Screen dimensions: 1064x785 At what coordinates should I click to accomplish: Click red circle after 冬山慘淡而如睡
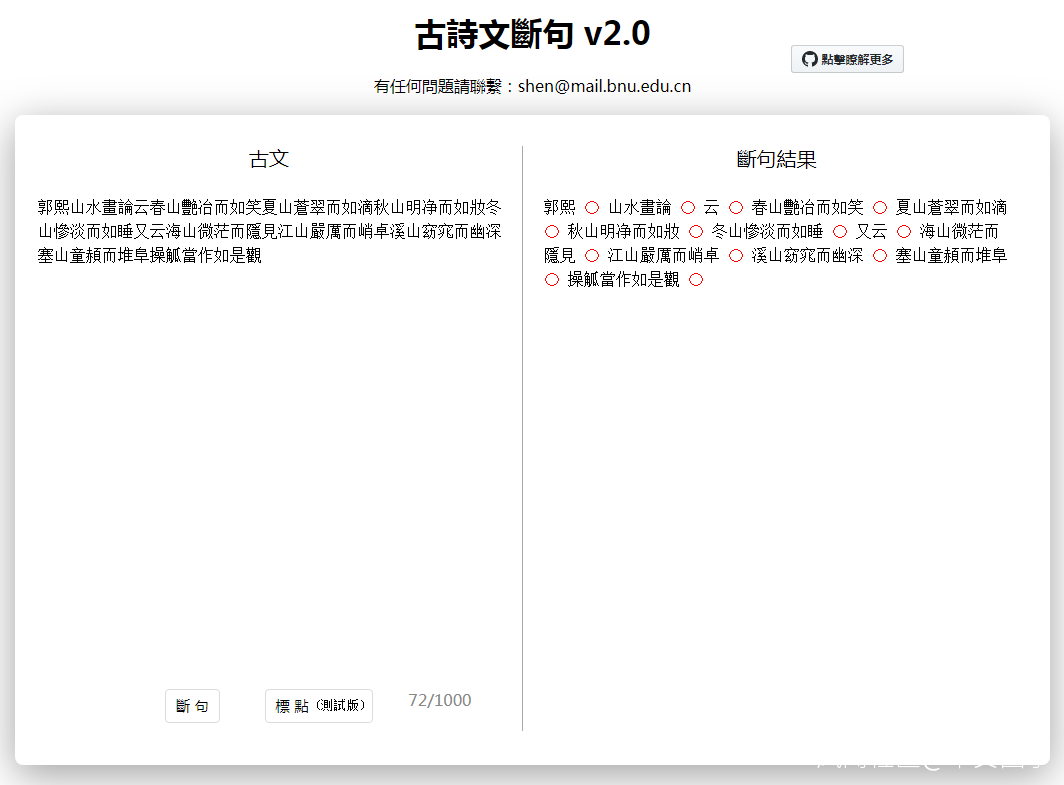[840, 232]
